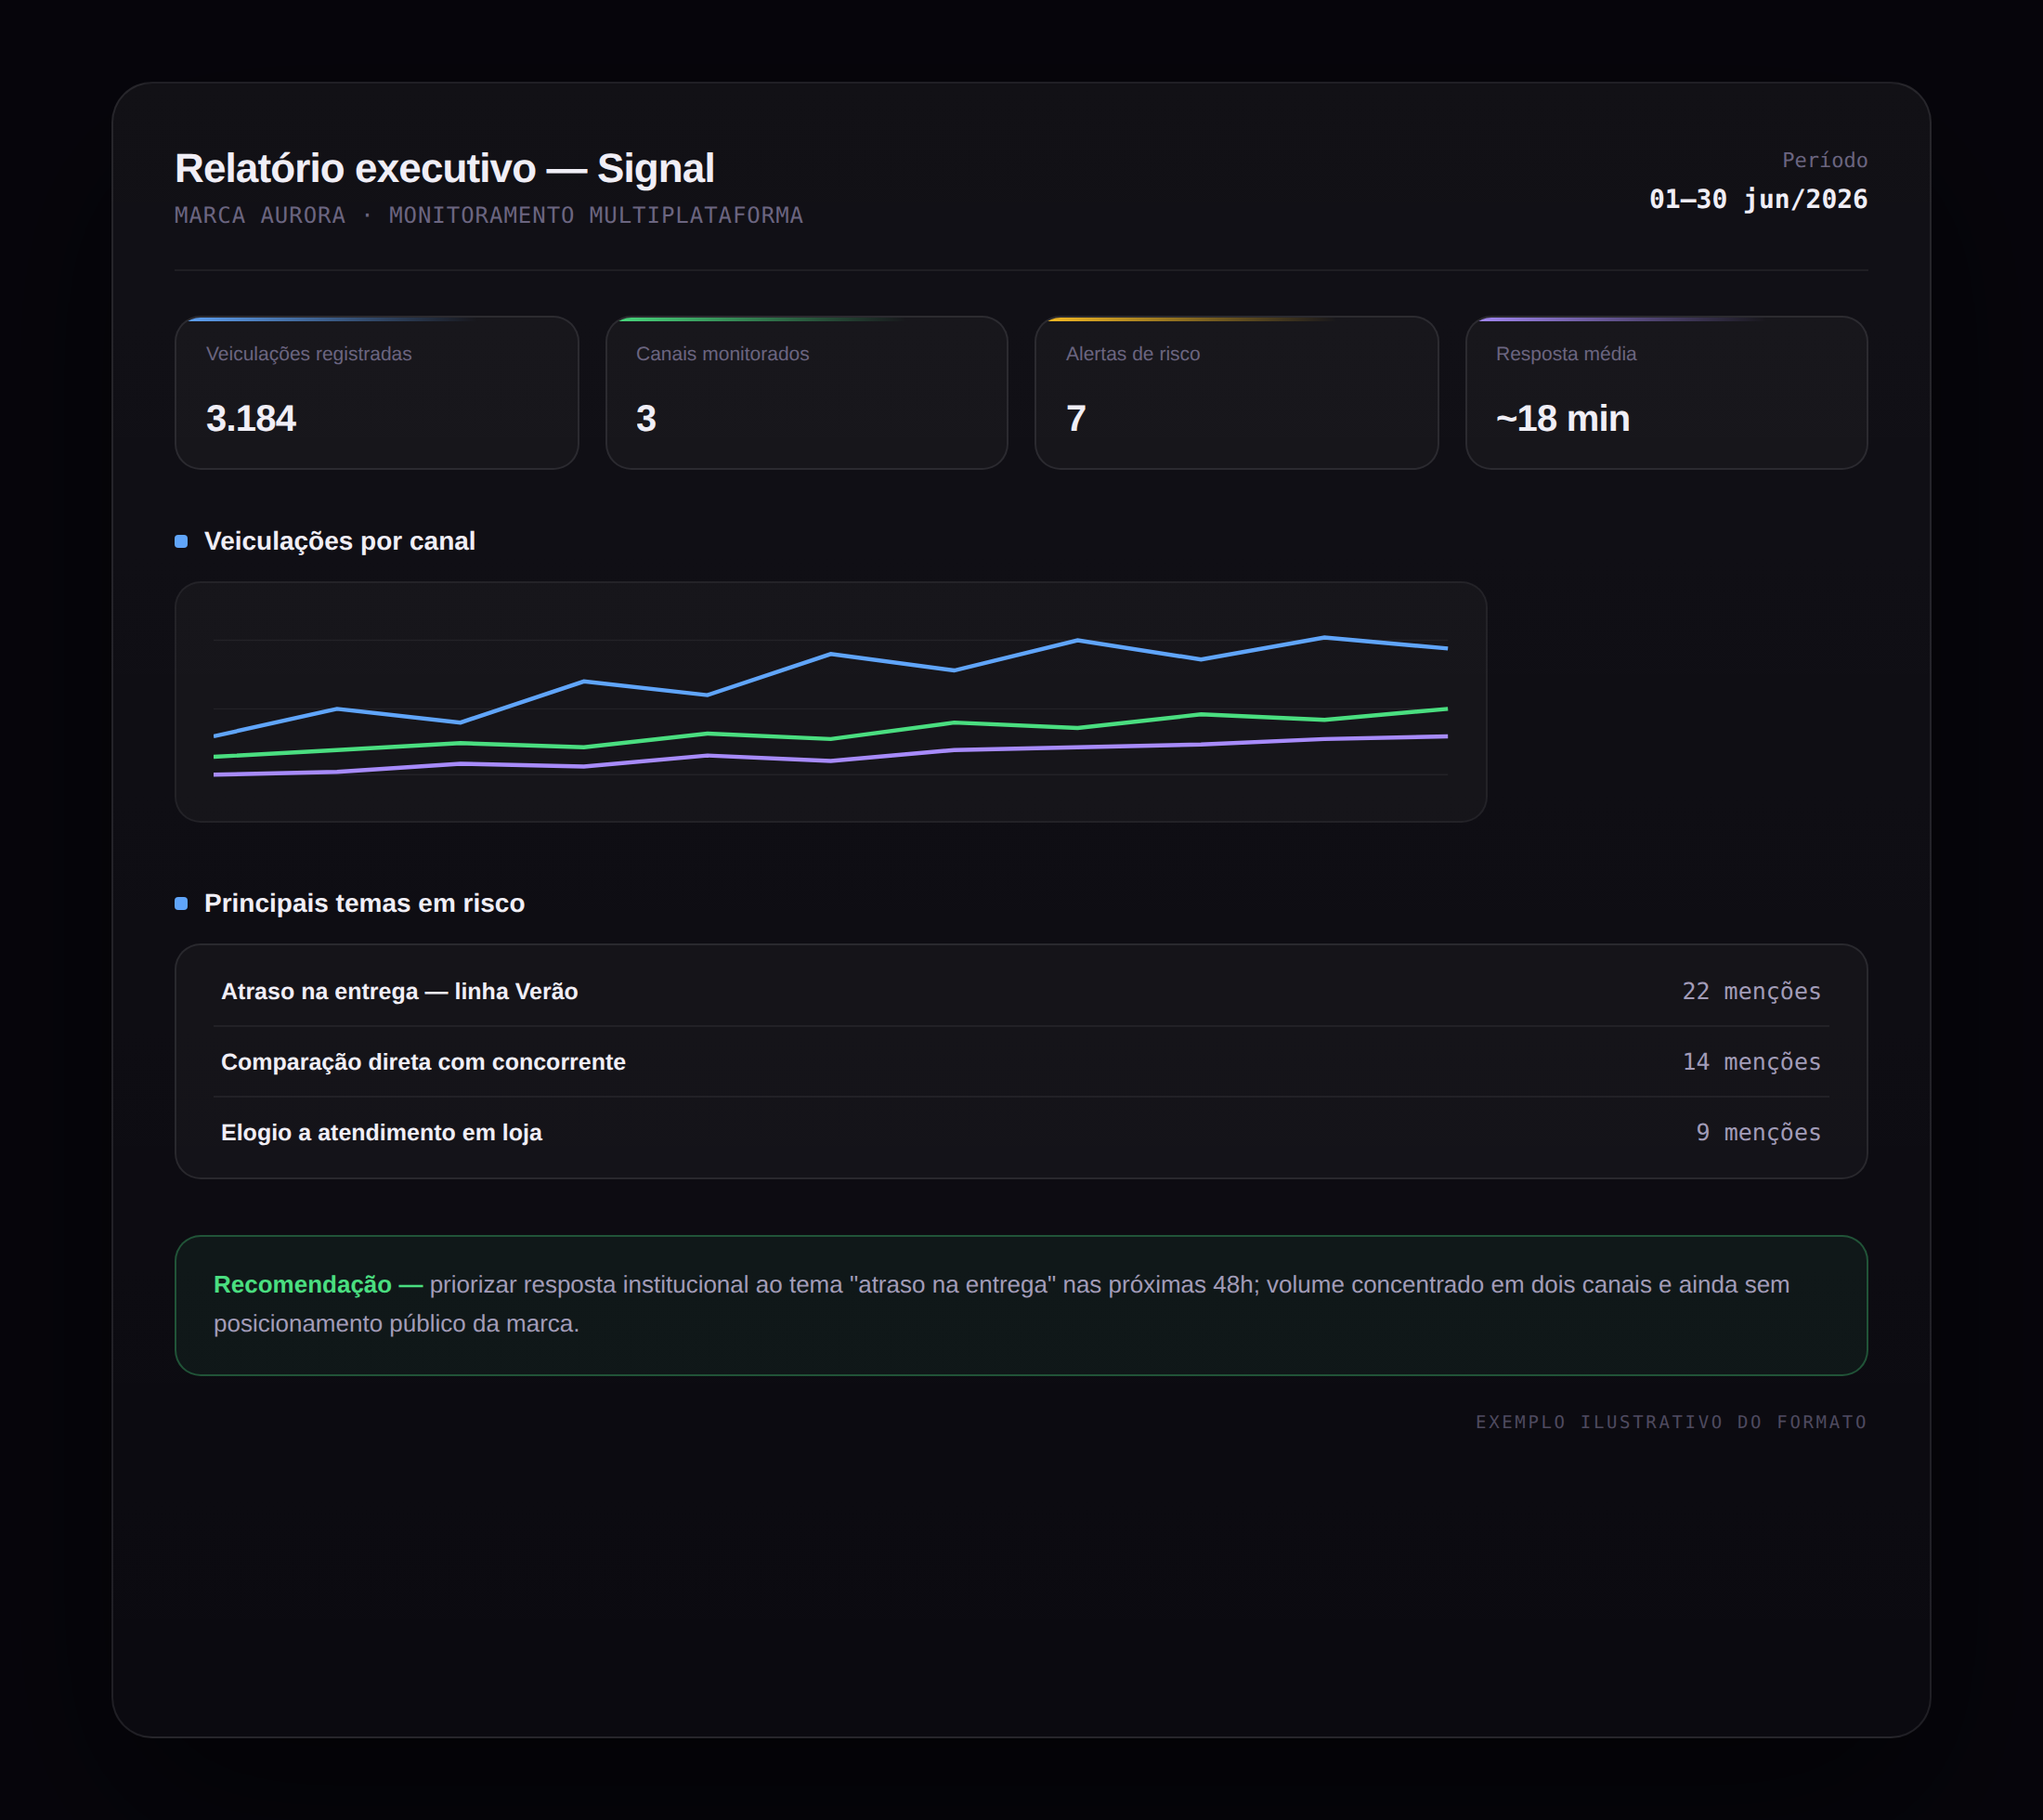Image resolution: width=2043 pixels, height=1820 pixels.
Task: Select the row 'Comparação direta com concorrente'
Action: coord(1021,1062)
